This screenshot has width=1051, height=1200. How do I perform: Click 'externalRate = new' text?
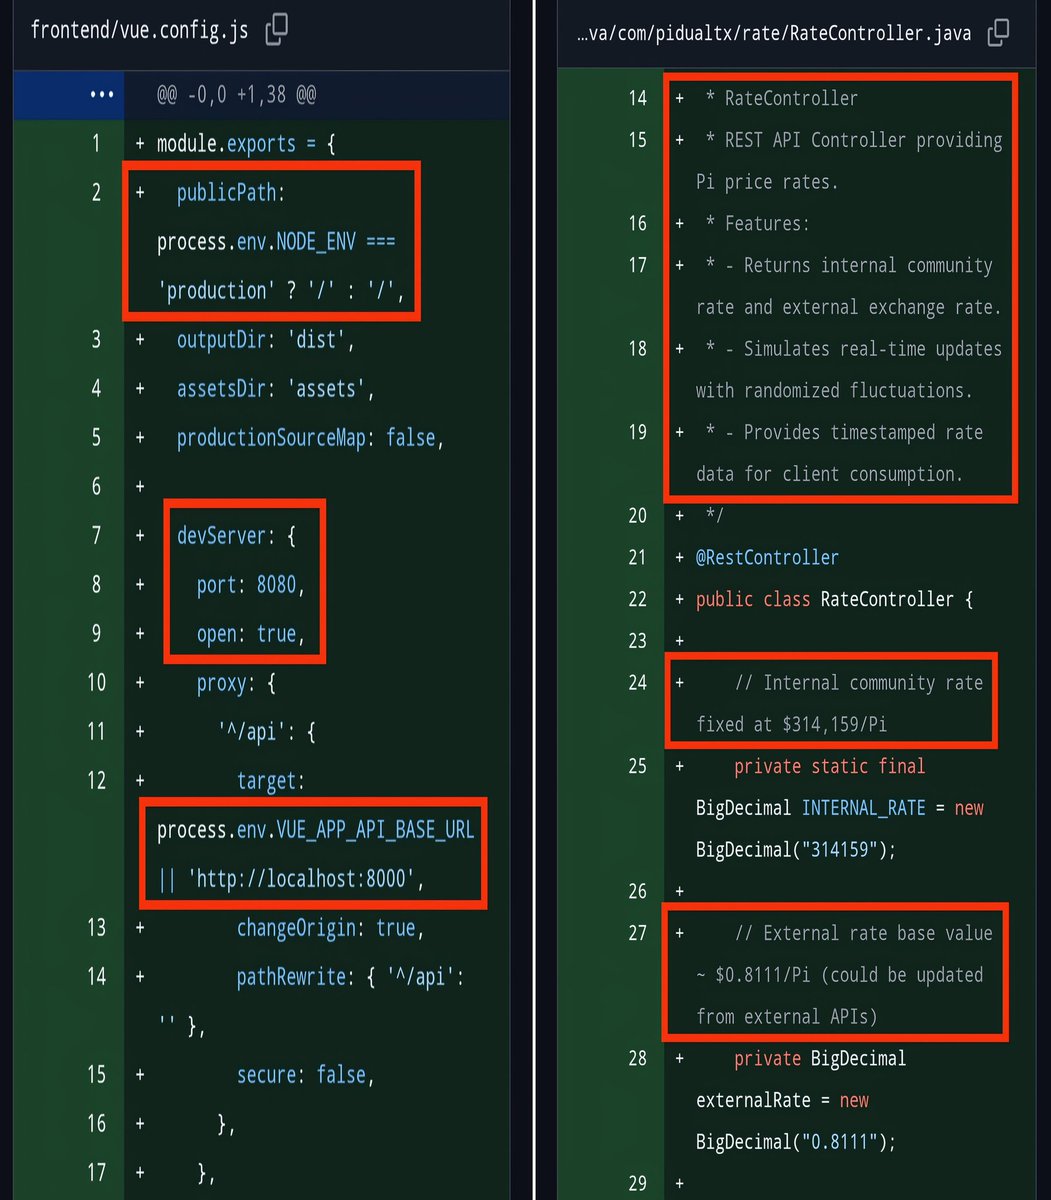pos(782,1100)
